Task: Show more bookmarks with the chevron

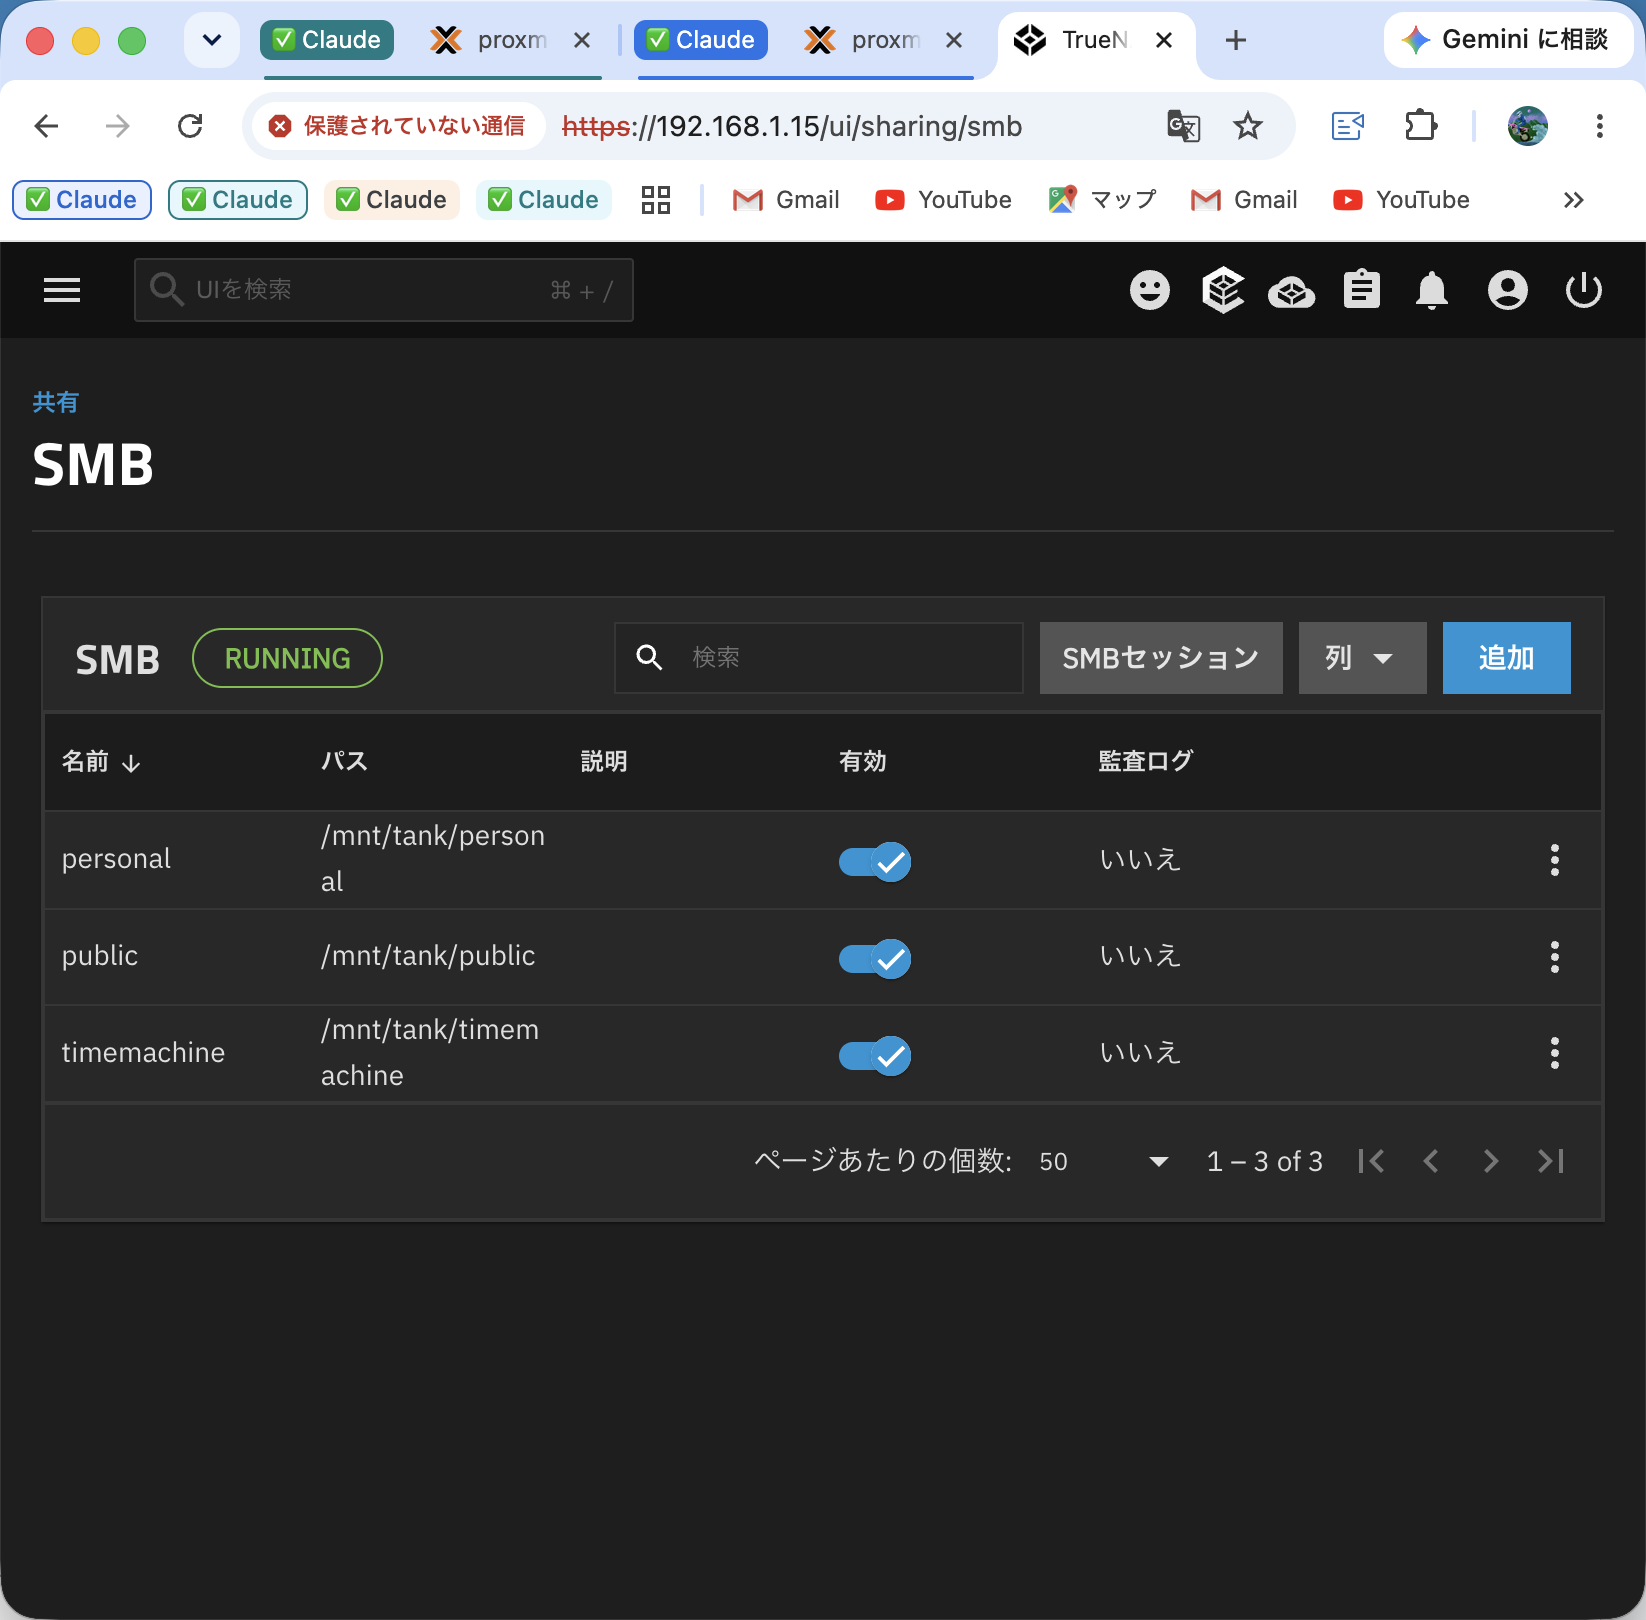Action: point(1574,200)
